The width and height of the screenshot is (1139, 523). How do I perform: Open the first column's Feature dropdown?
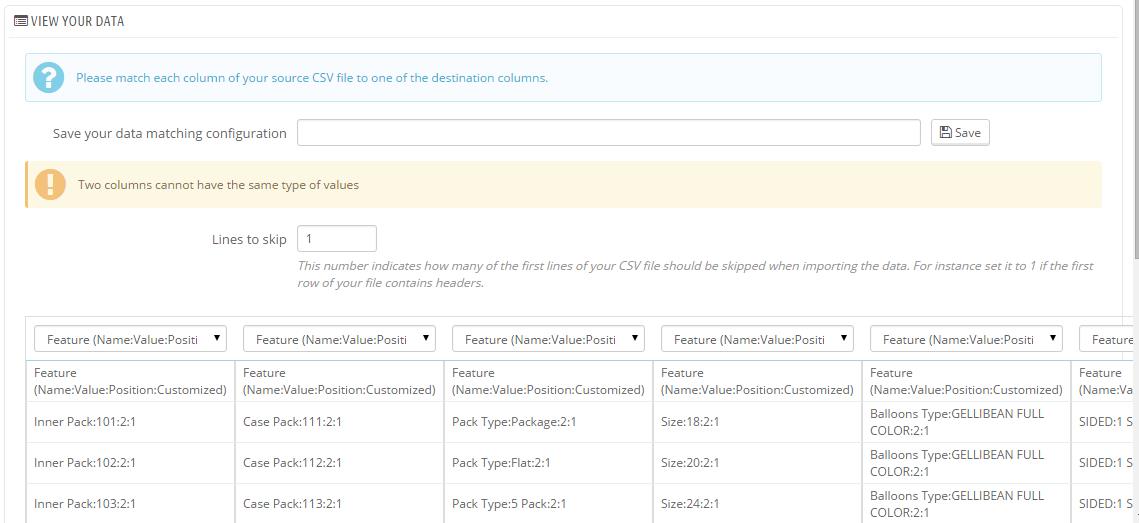pyautogui.click(x=131, y=339)
